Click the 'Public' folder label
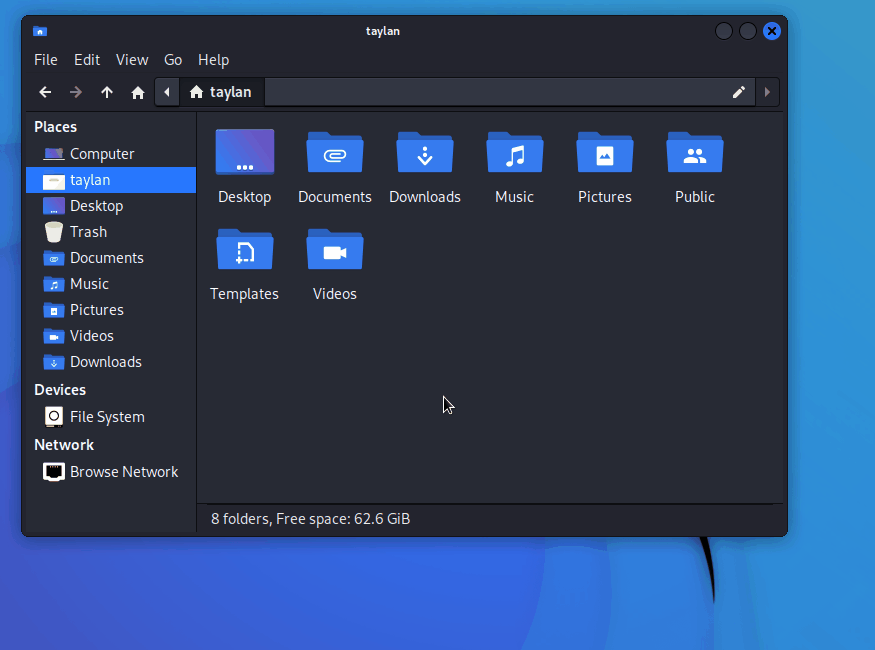The height and width of the screenshot is (650, 875). pos(695,197)
